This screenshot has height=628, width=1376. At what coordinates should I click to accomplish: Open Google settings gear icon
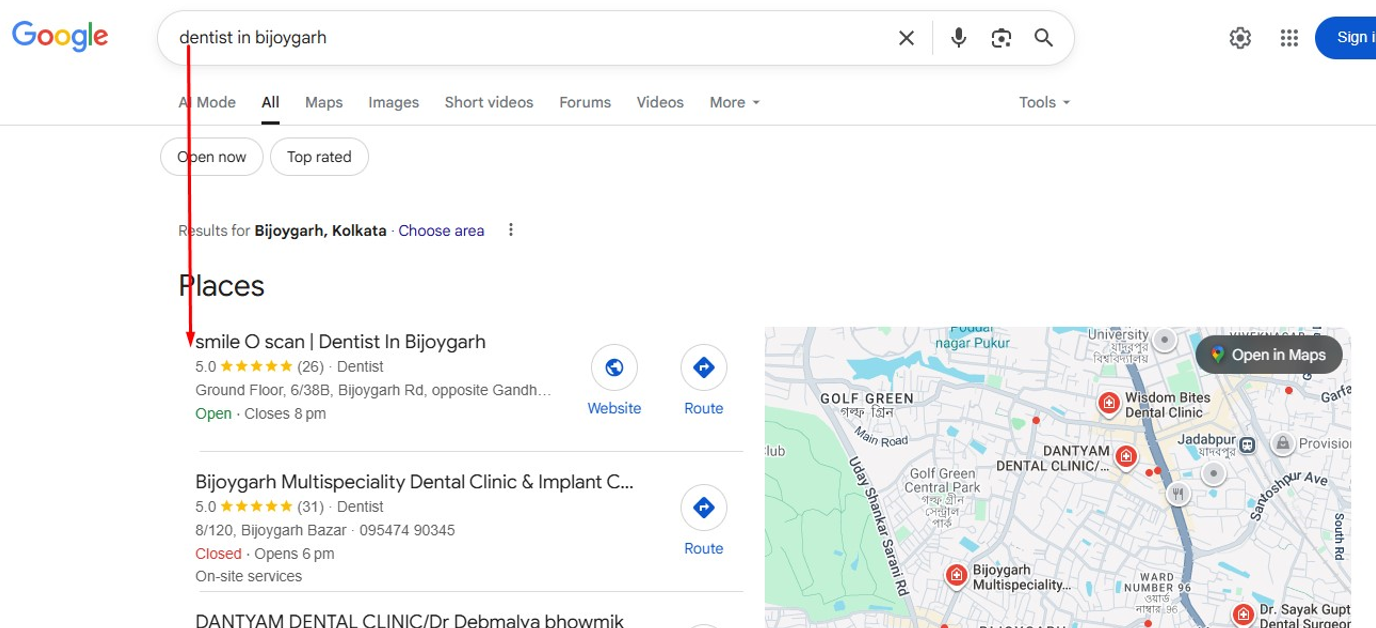pos(1240,38)
